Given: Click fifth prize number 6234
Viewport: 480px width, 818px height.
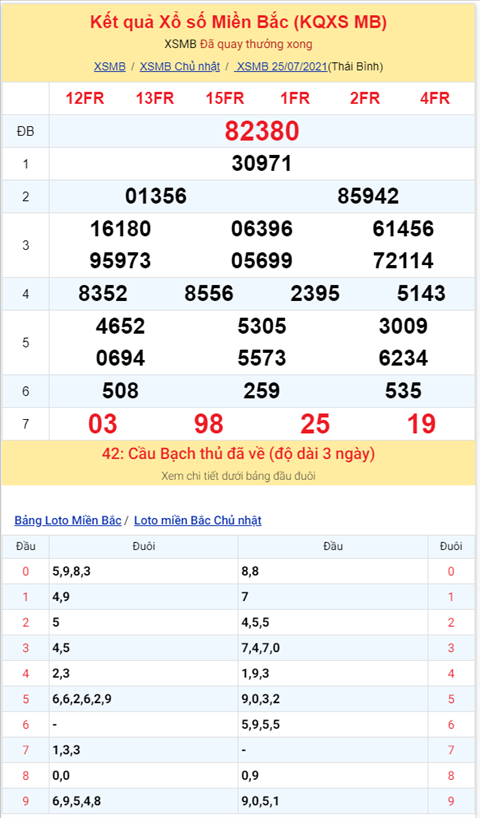Looking at the screenshot, I should [403, 358].
